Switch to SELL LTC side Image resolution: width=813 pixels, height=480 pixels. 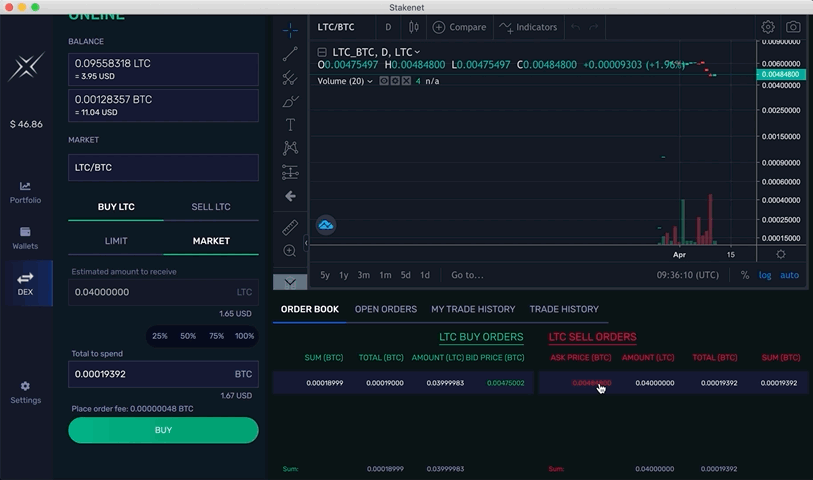(x=211, y=207)
